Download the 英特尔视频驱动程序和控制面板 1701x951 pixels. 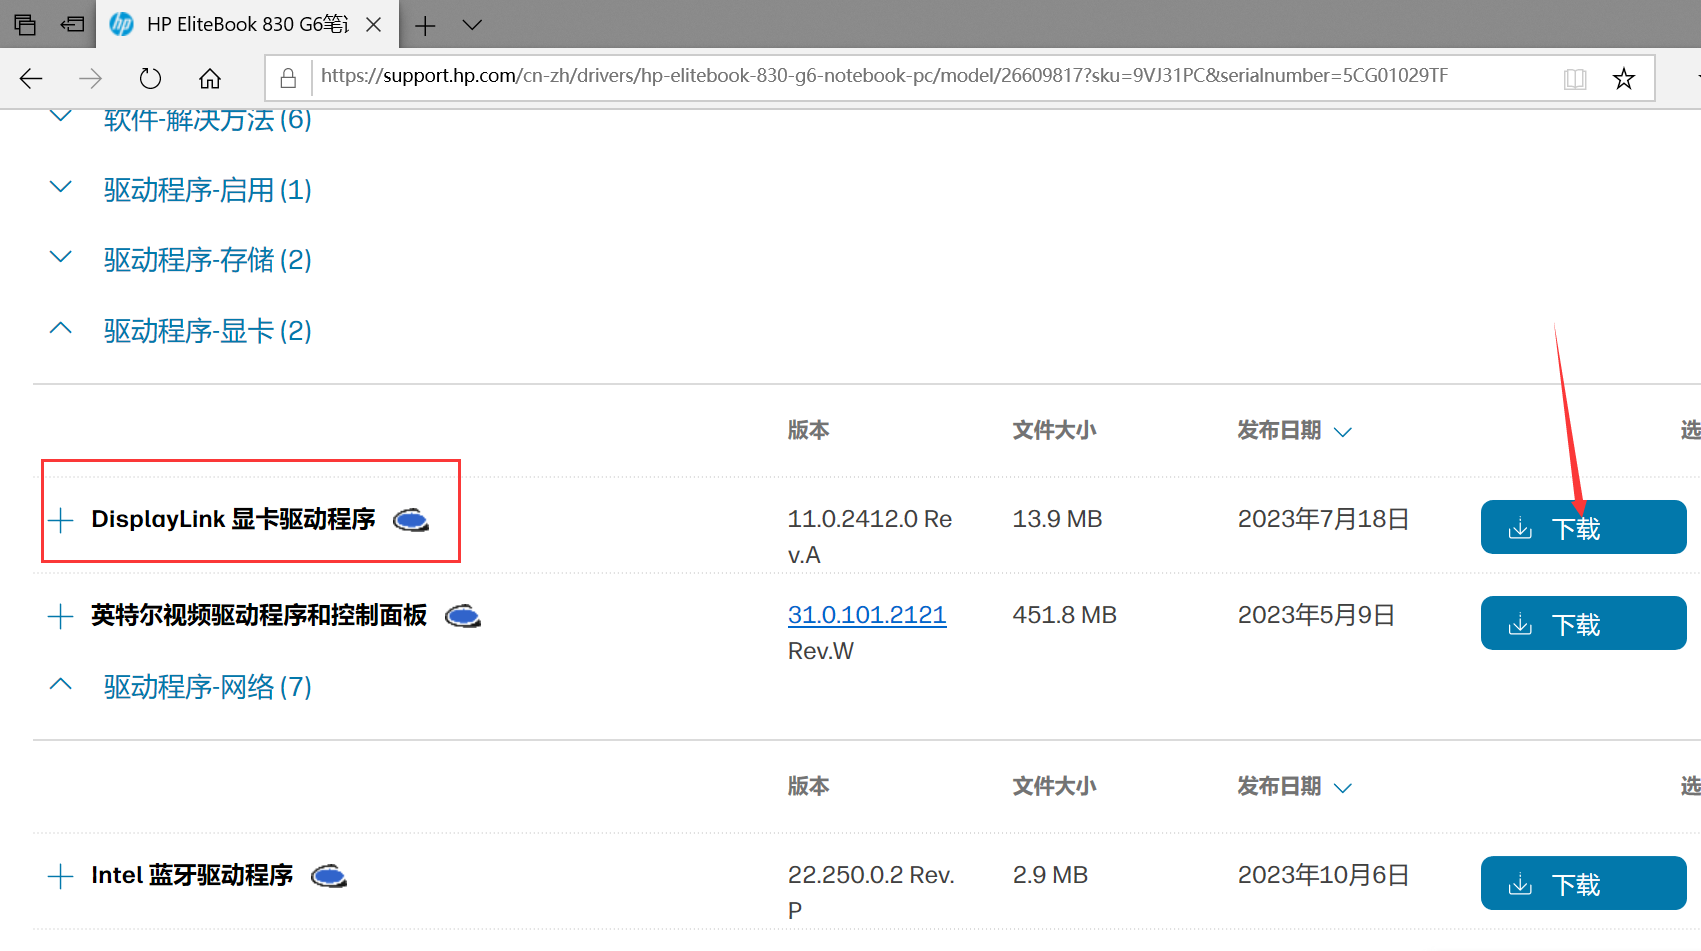[1583, 623]
